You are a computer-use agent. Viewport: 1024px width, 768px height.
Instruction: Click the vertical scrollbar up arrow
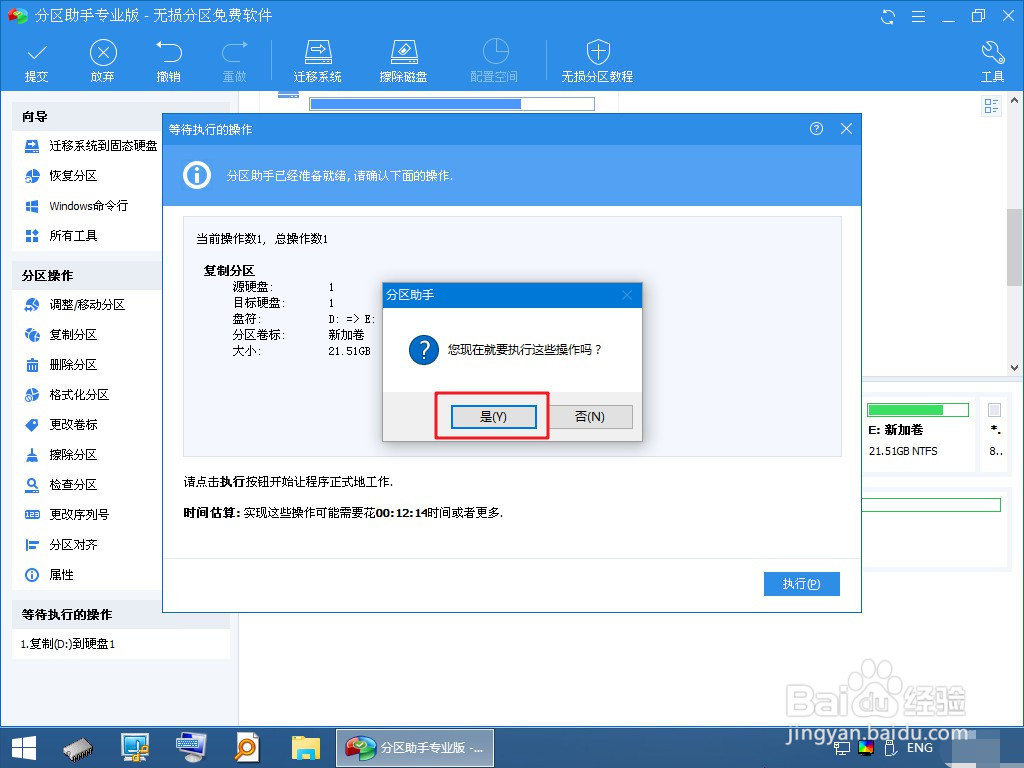(x=1014, y=100)
